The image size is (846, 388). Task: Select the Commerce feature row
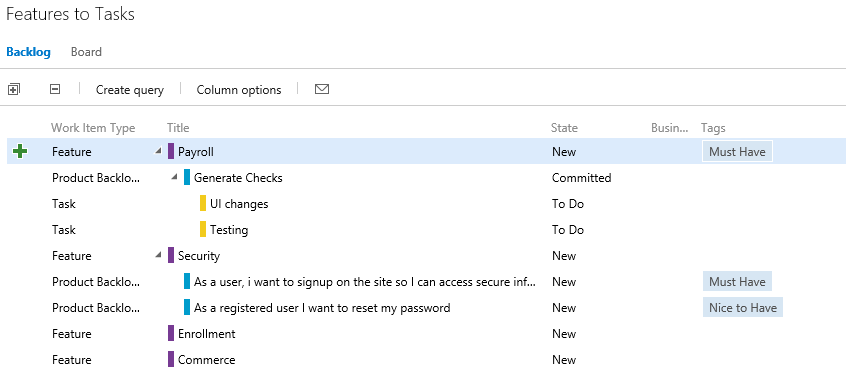423,359
